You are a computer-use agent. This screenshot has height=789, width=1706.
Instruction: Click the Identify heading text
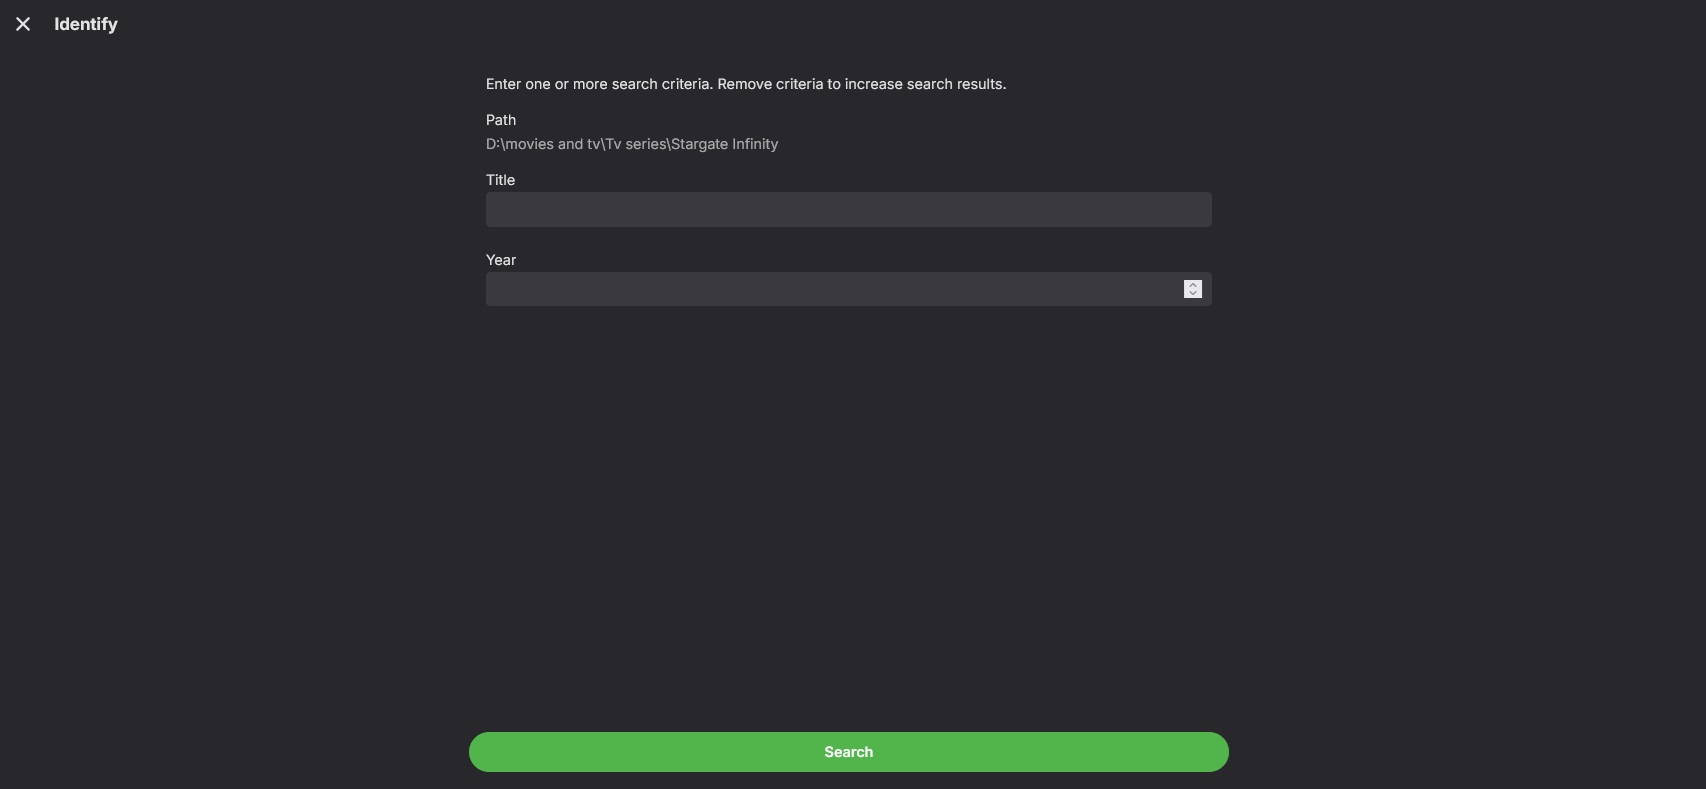pyautogui.click(x=86, y=24)
